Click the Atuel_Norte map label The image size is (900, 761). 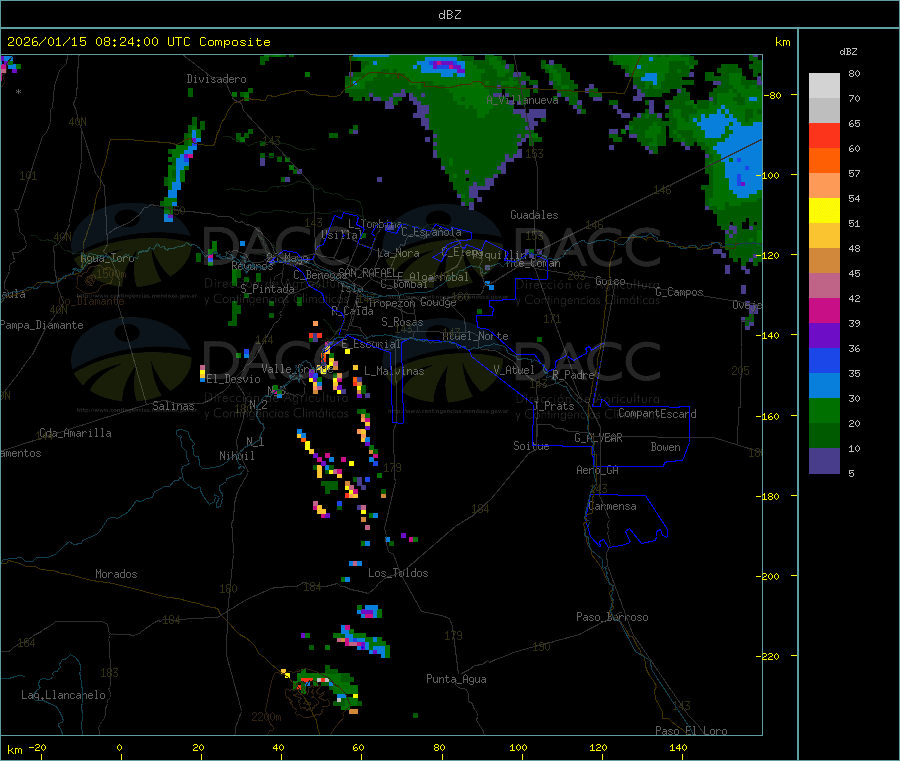tap(475, 336)
